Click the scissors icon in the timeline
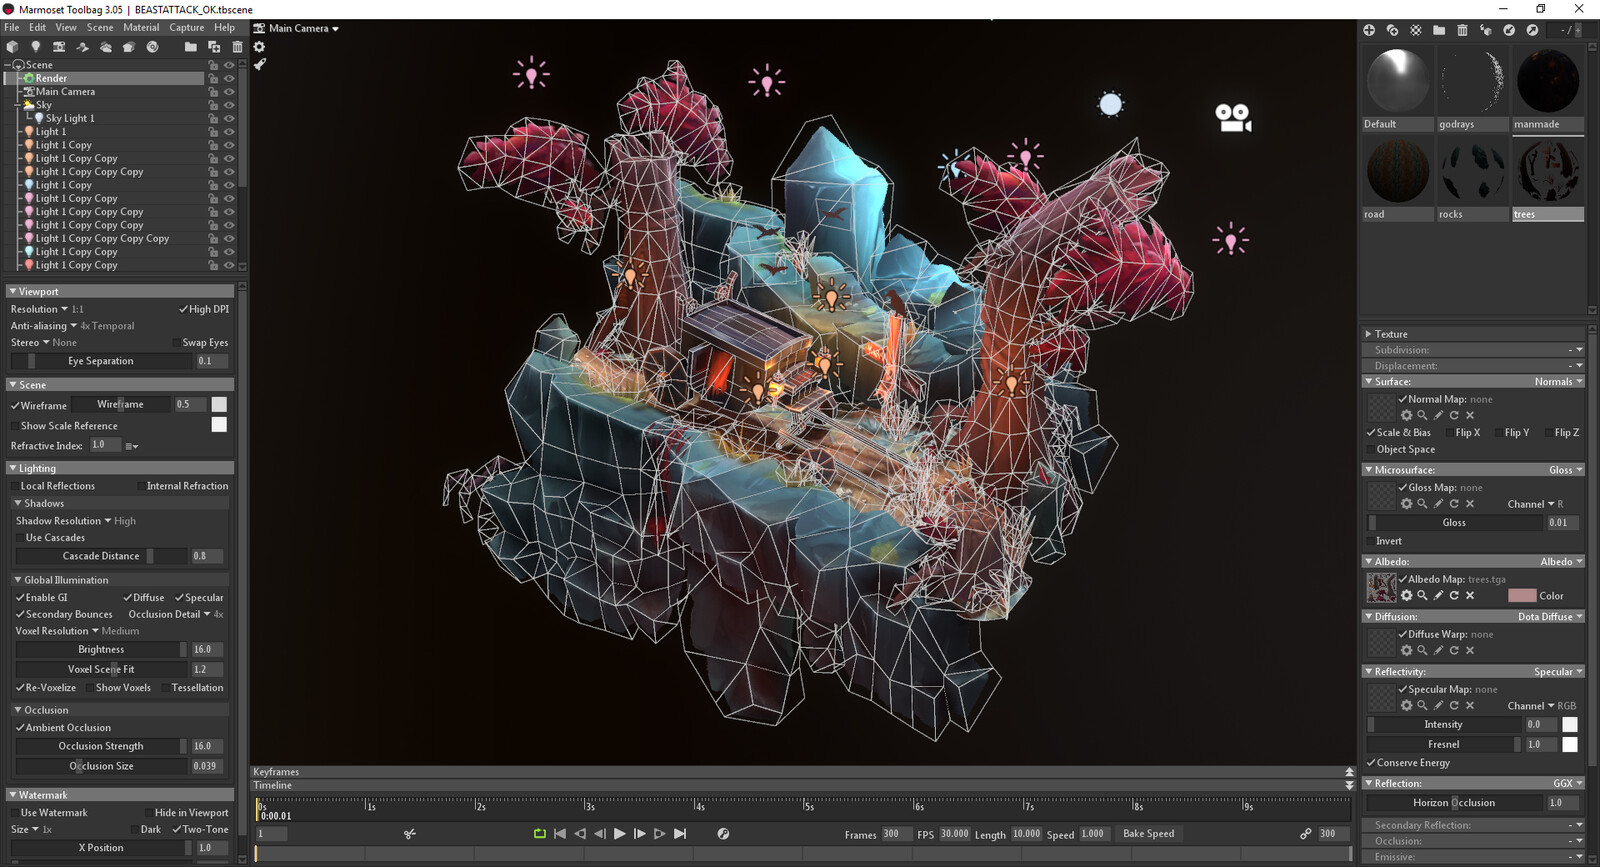Viewport: 1600px width, 867px height. point(409,834)
